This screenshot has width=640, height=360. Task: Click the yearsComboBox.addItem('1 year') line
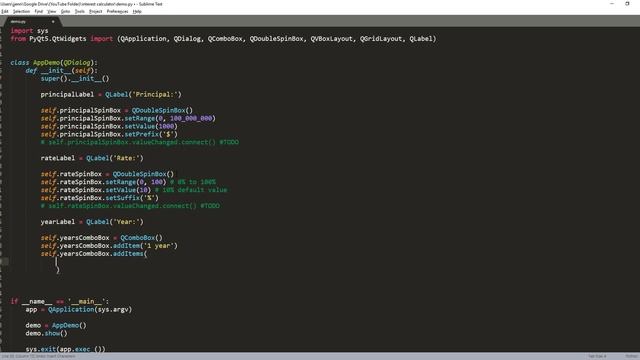[109, 246]
